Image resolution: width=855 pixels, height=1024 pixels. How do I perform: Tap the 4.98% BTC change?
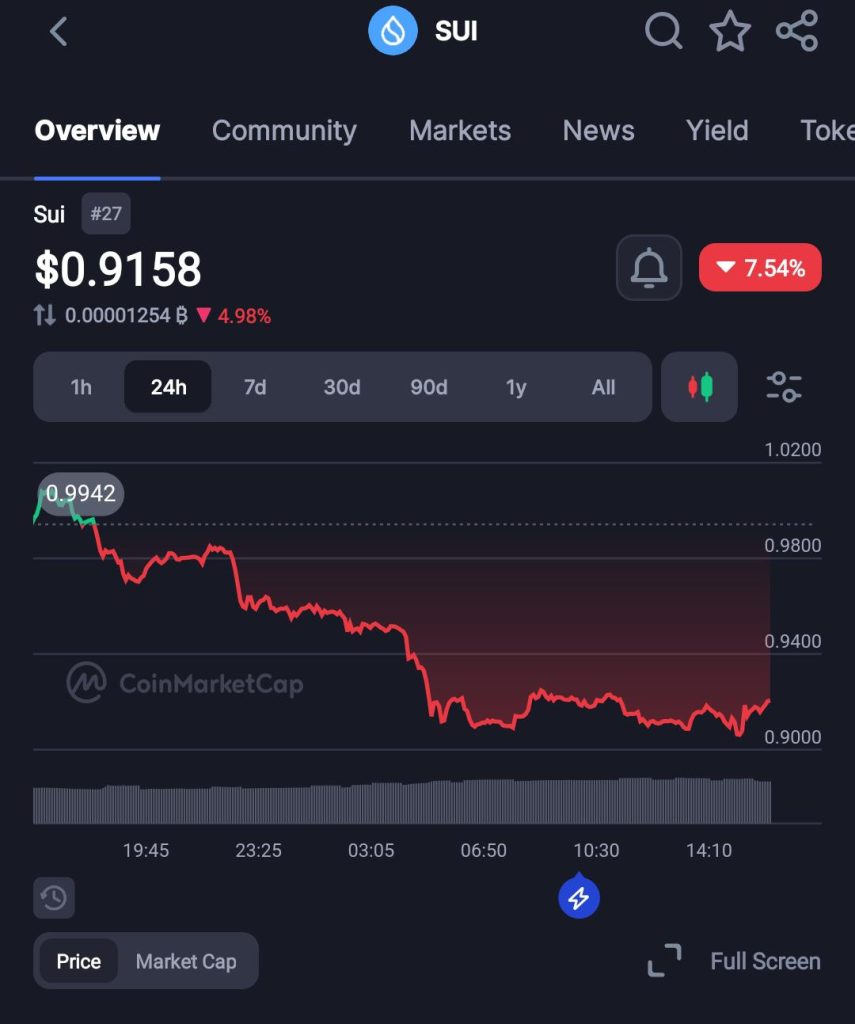(x=234, y=316)
